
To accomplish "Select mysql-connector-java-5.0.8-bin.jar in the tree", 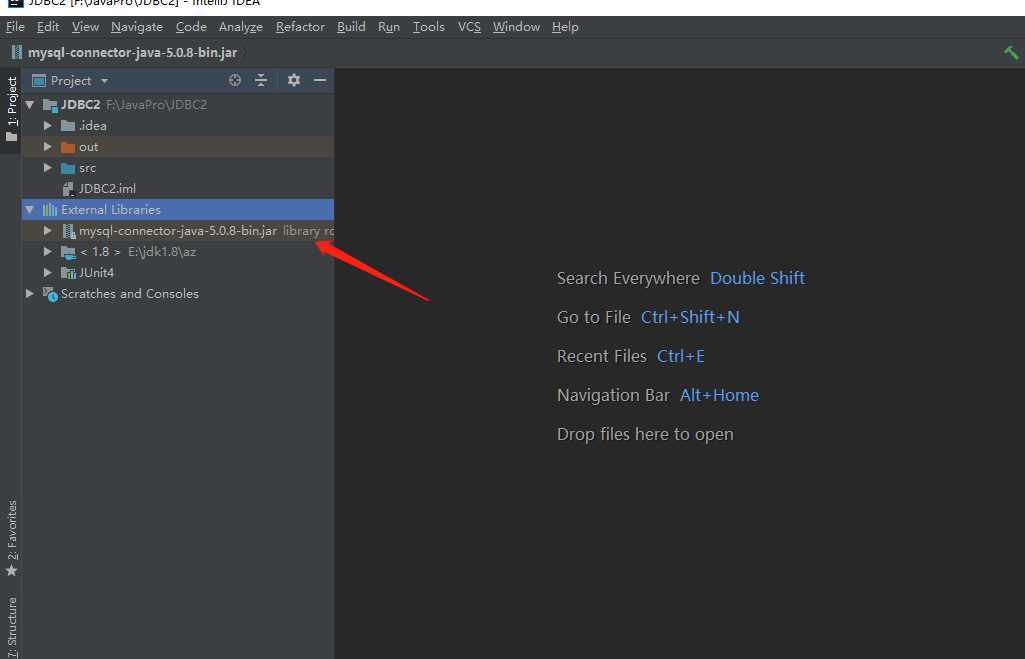I will 178,231.
